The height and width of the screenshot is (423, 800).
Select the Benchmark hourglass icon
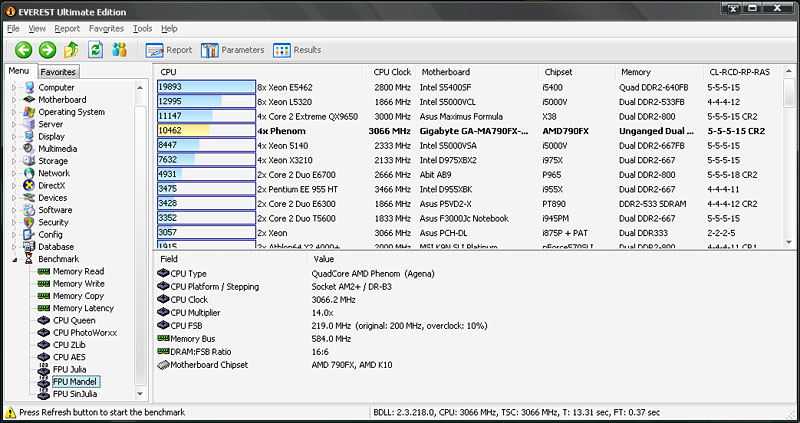[30, 259]
